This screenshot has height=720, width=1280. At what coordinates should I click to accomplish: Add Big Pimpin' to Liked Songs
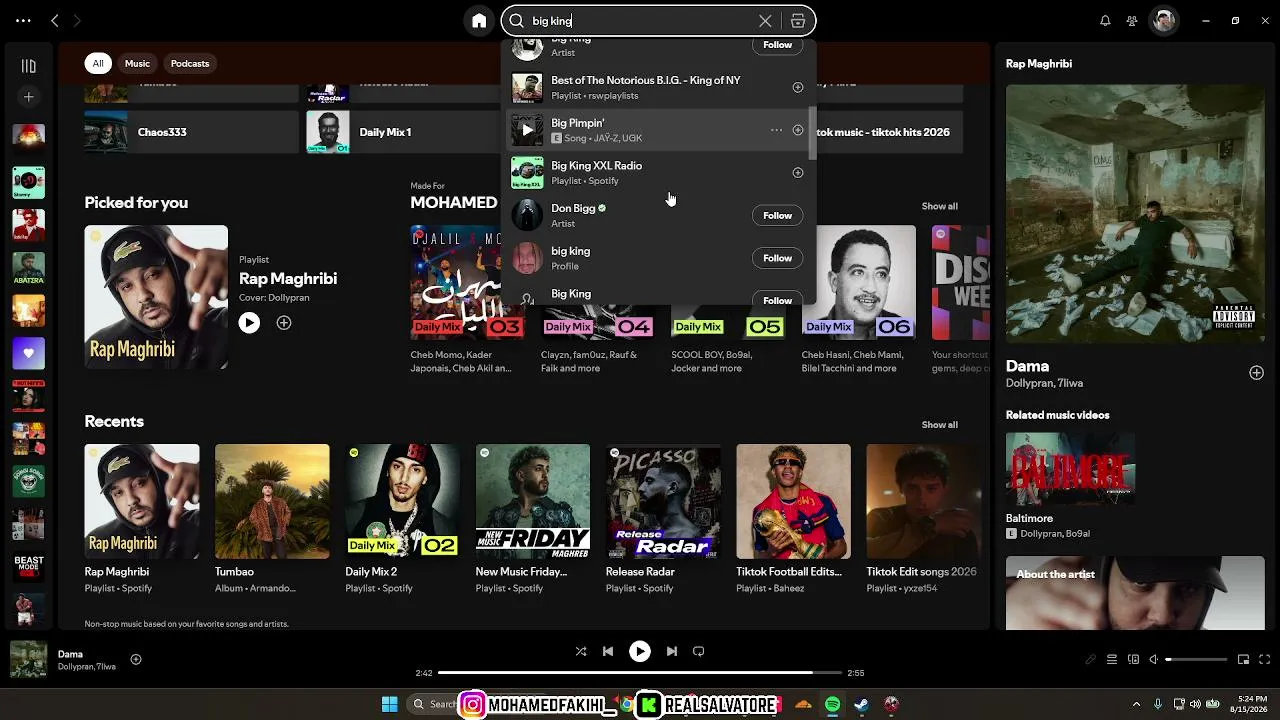[798, 130]
